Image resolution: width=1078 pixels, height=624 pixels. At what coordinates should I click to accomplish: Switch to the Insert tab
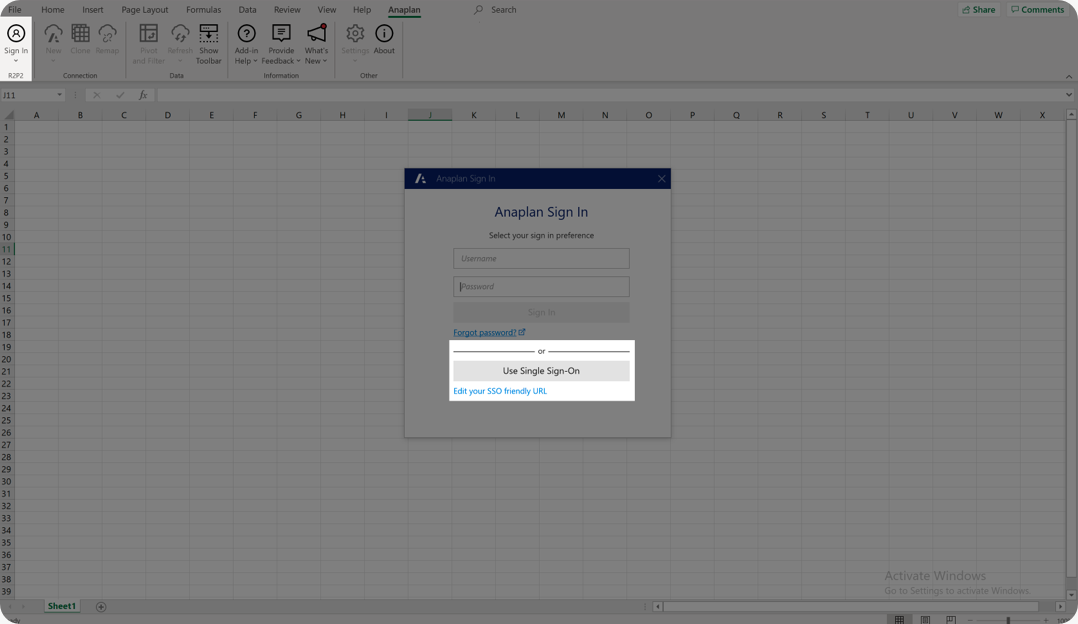[93, 10]
